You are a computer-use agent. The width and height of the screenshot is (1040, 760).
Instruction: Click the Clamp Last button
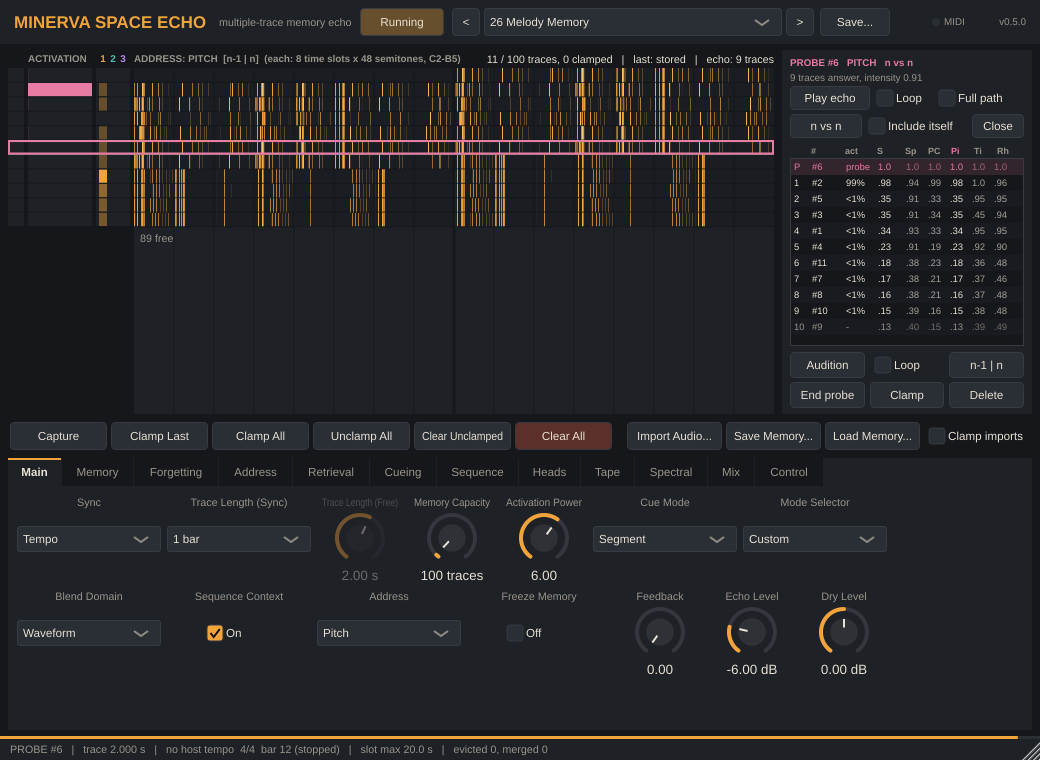click(x=159, y=436)
